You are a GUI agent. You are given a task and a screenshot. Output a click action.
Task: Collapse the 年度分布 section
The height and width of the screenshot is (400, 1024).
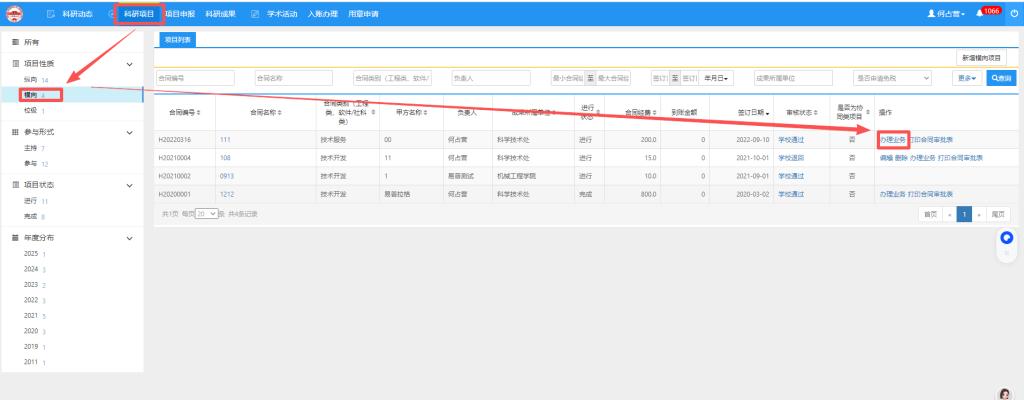coord(130,238)
